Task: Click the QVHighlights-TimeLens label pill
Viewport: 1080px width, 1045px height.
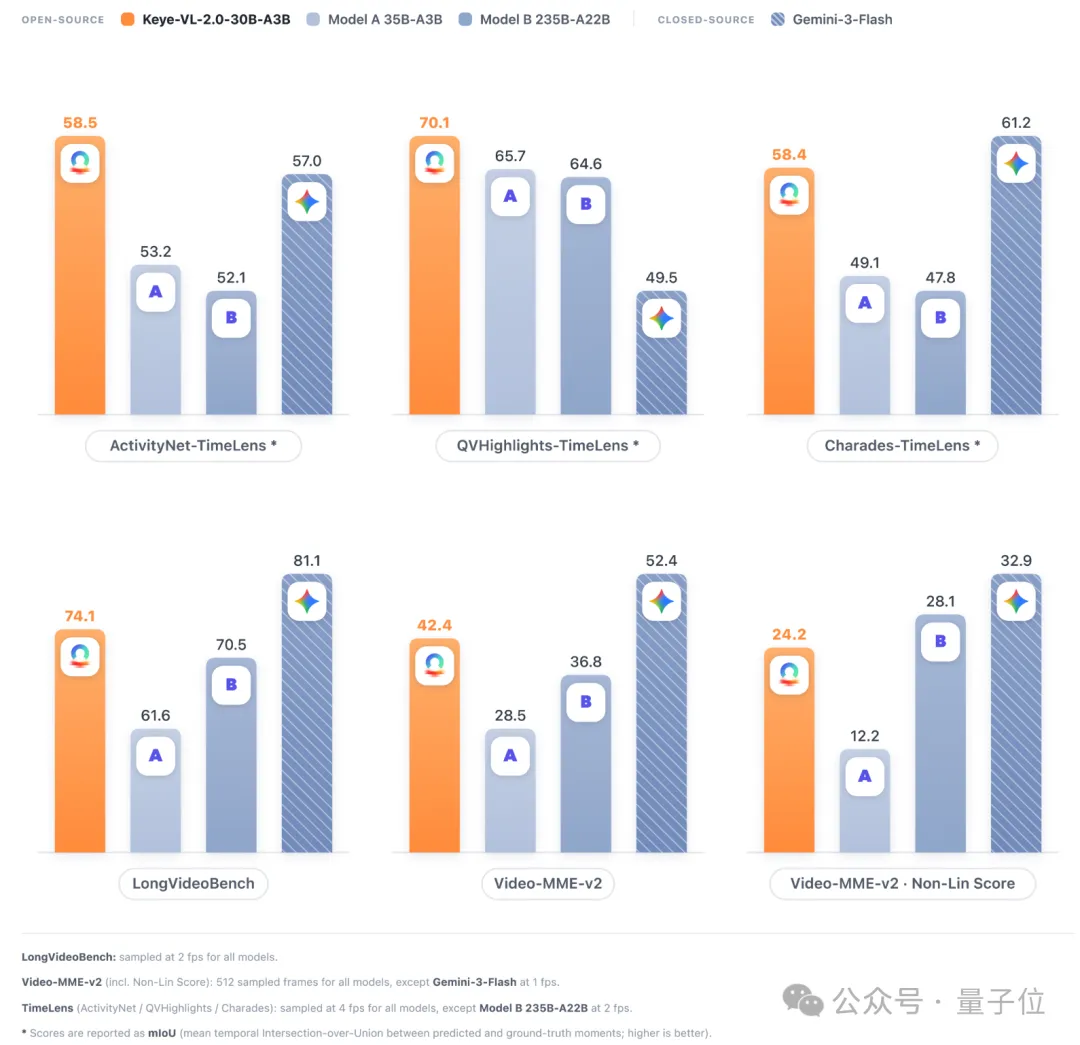Action: (548, 446)
